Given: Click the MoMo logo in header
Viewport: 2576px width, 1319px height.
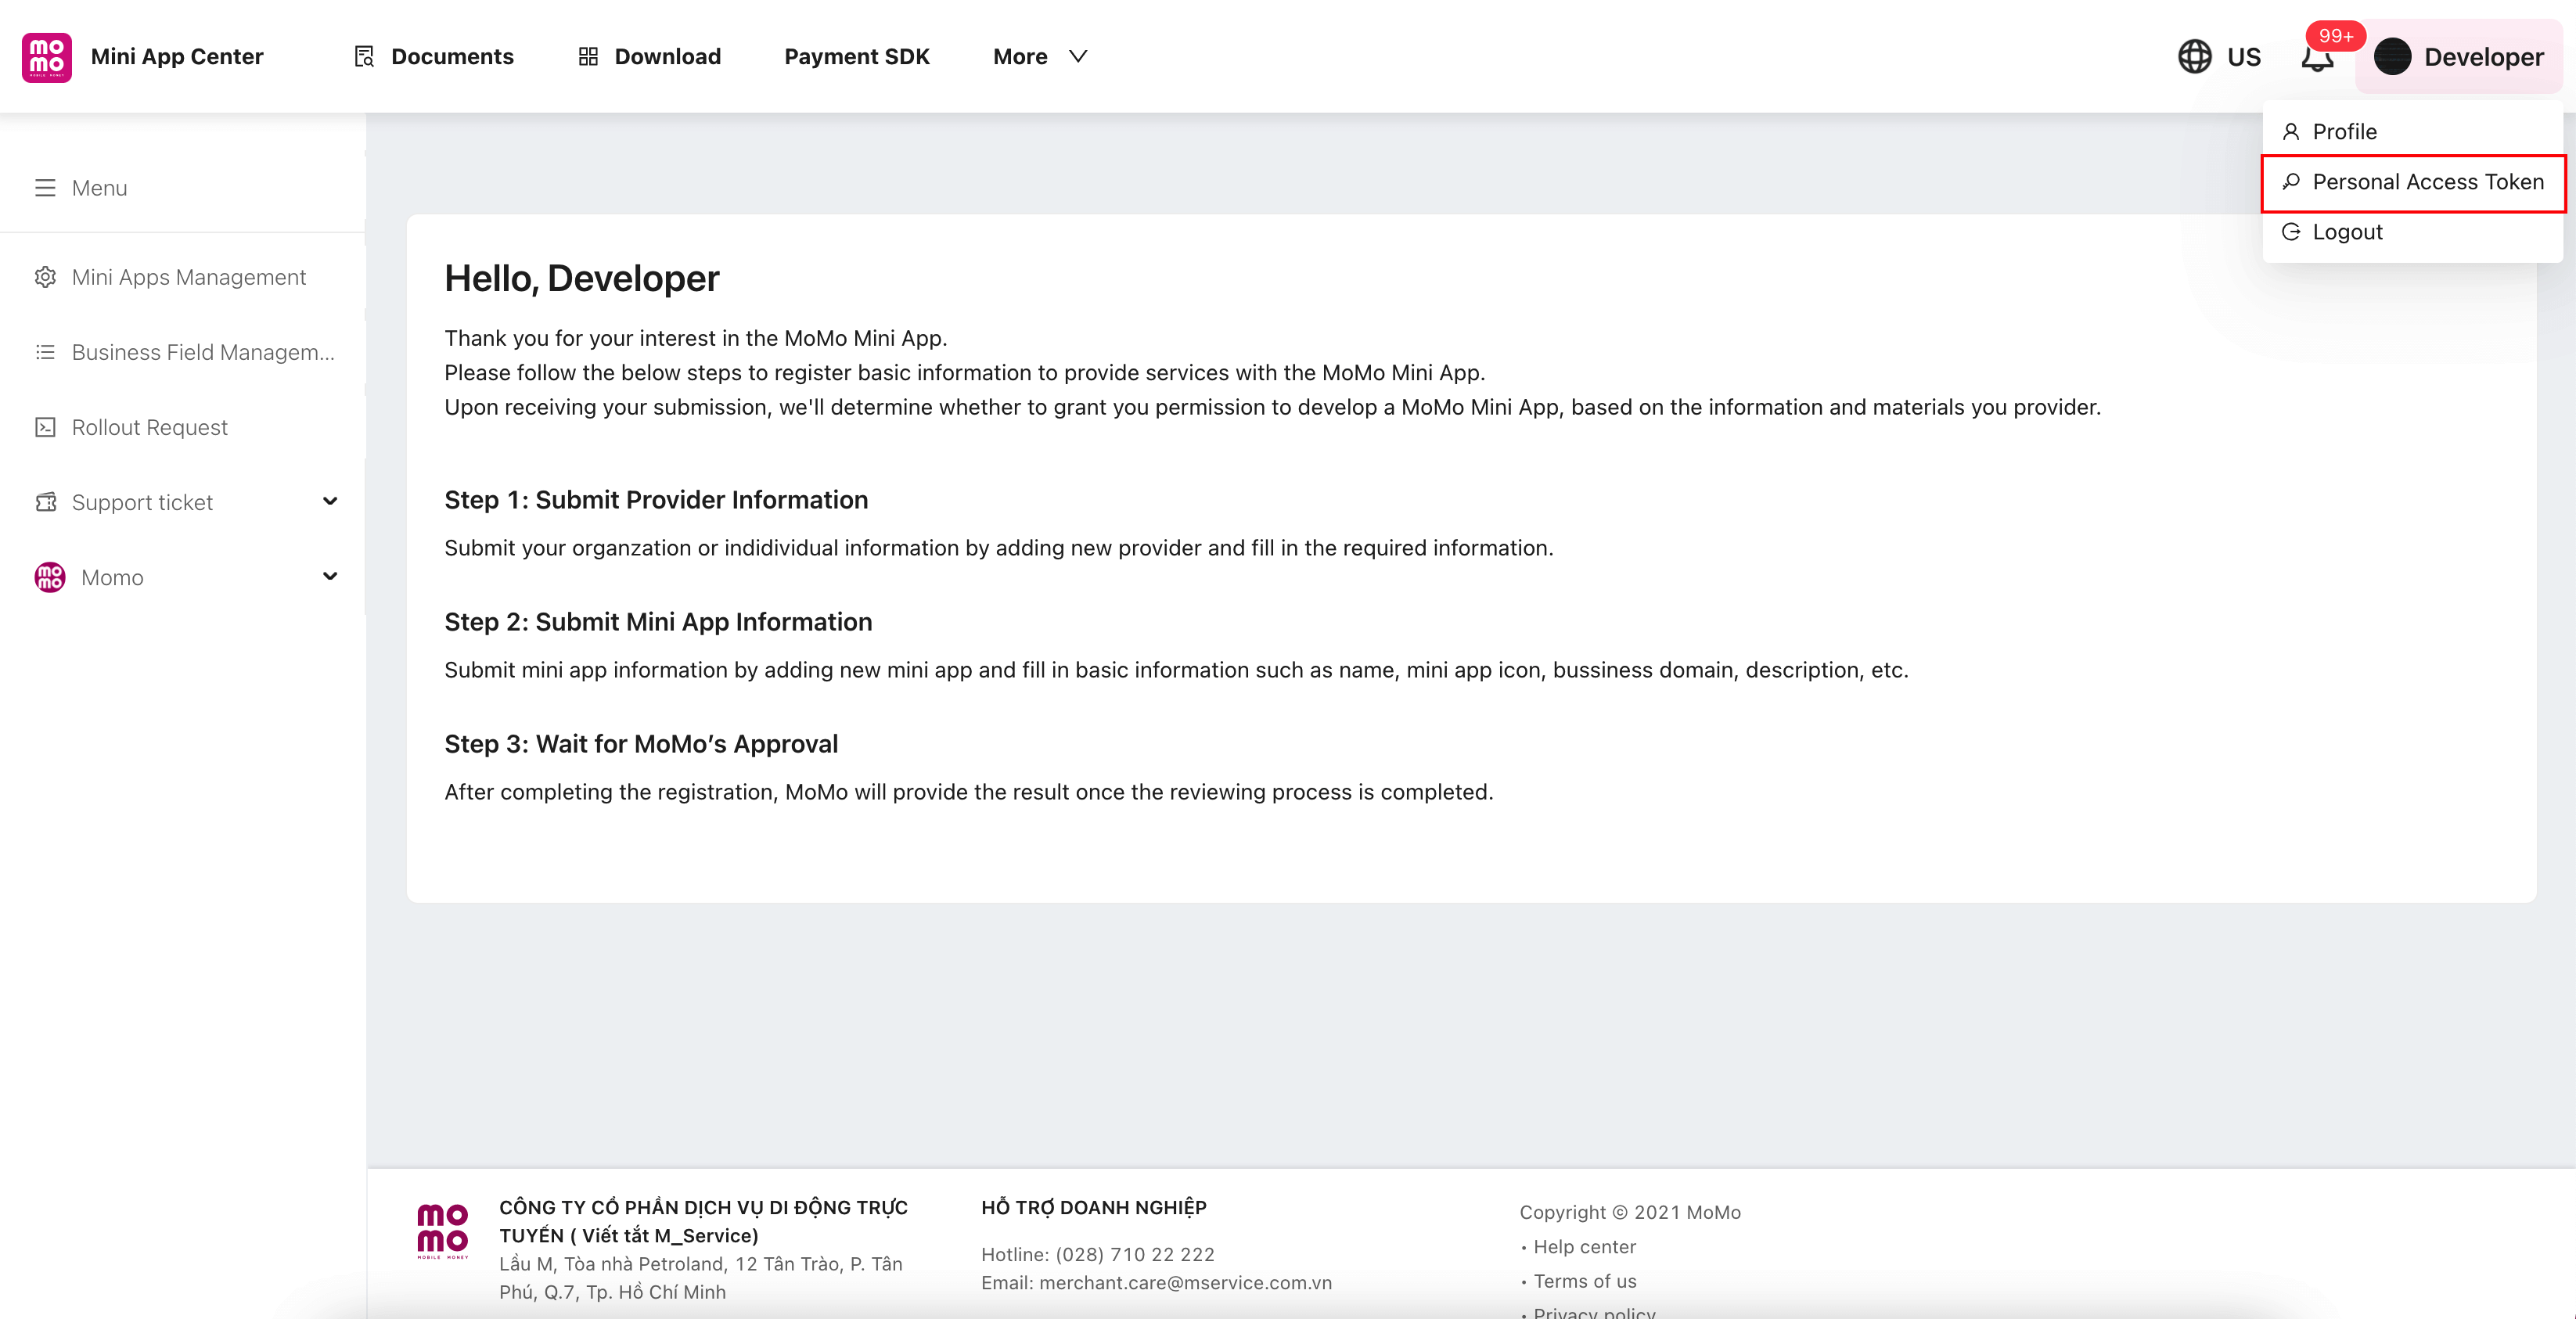Looking at the screenshot, I should click(46, 57).
